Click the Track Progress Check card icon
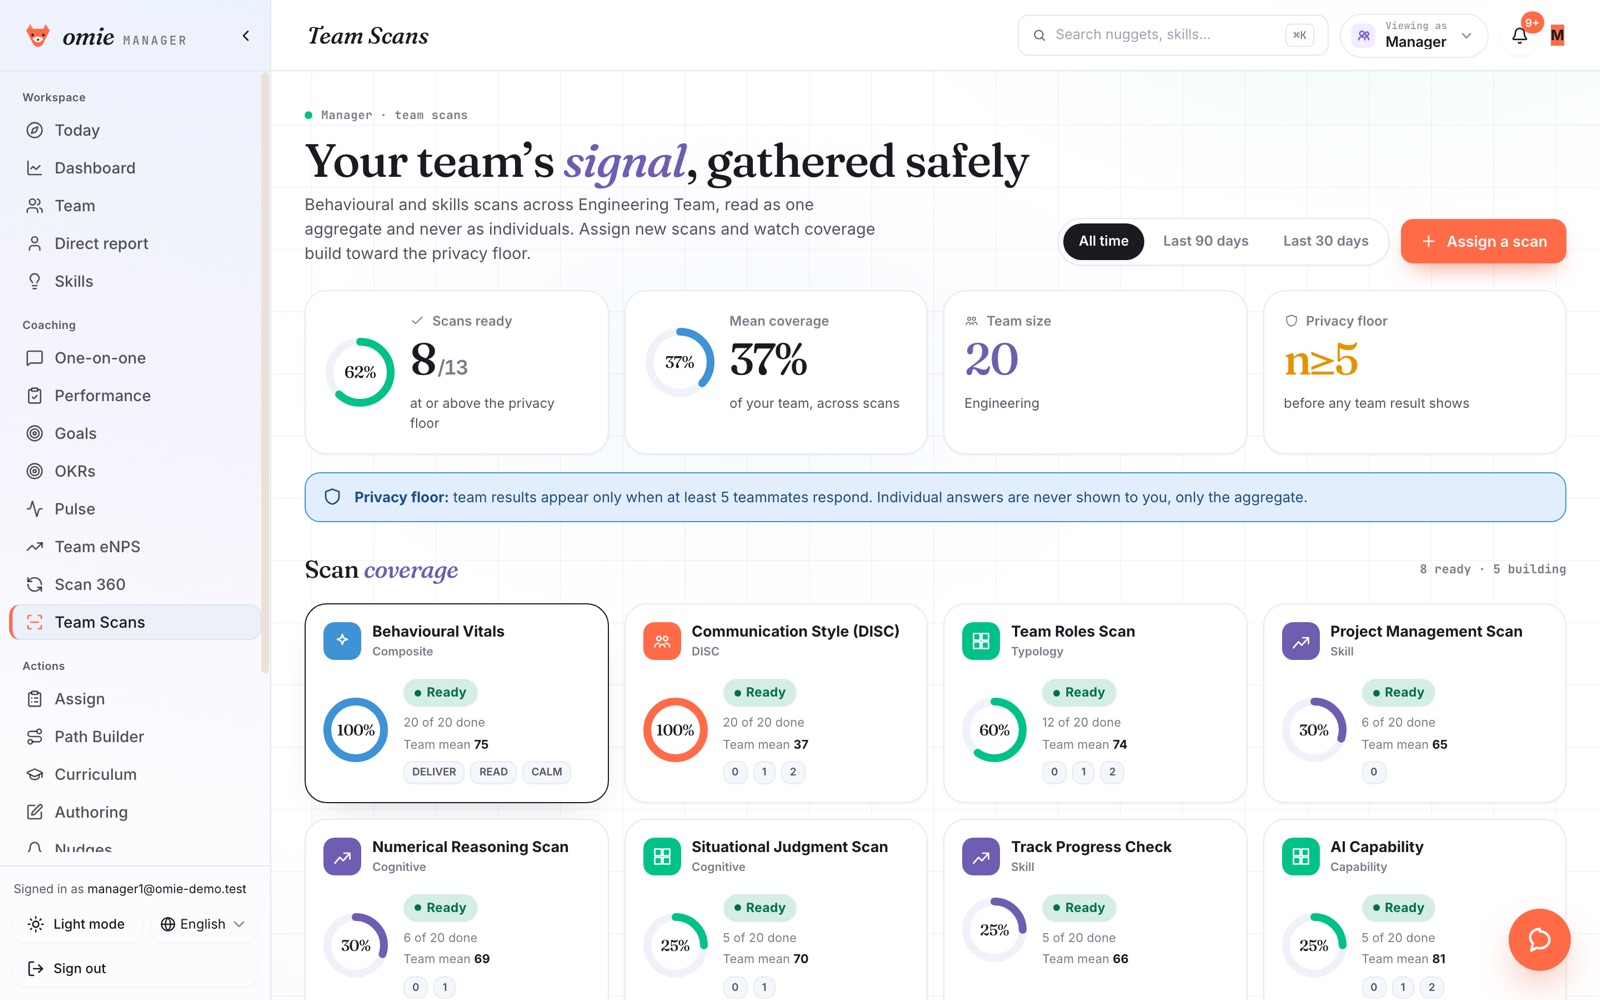Screen dimensions: 1600x1000 point(981,857)
